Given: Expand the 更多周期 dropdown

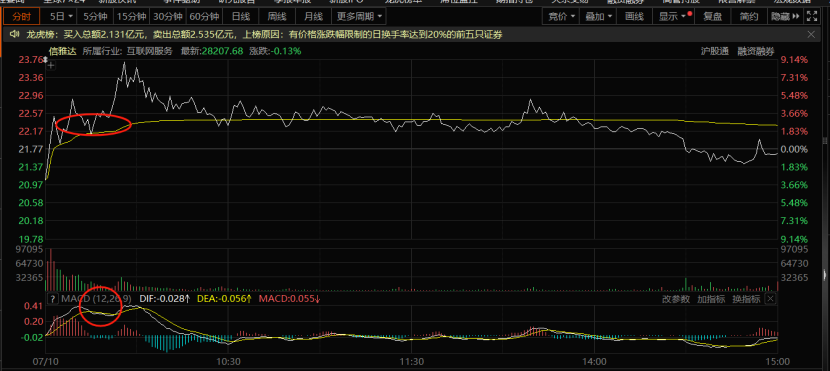Looking at the screenshot, I should [x=359, y=16].
